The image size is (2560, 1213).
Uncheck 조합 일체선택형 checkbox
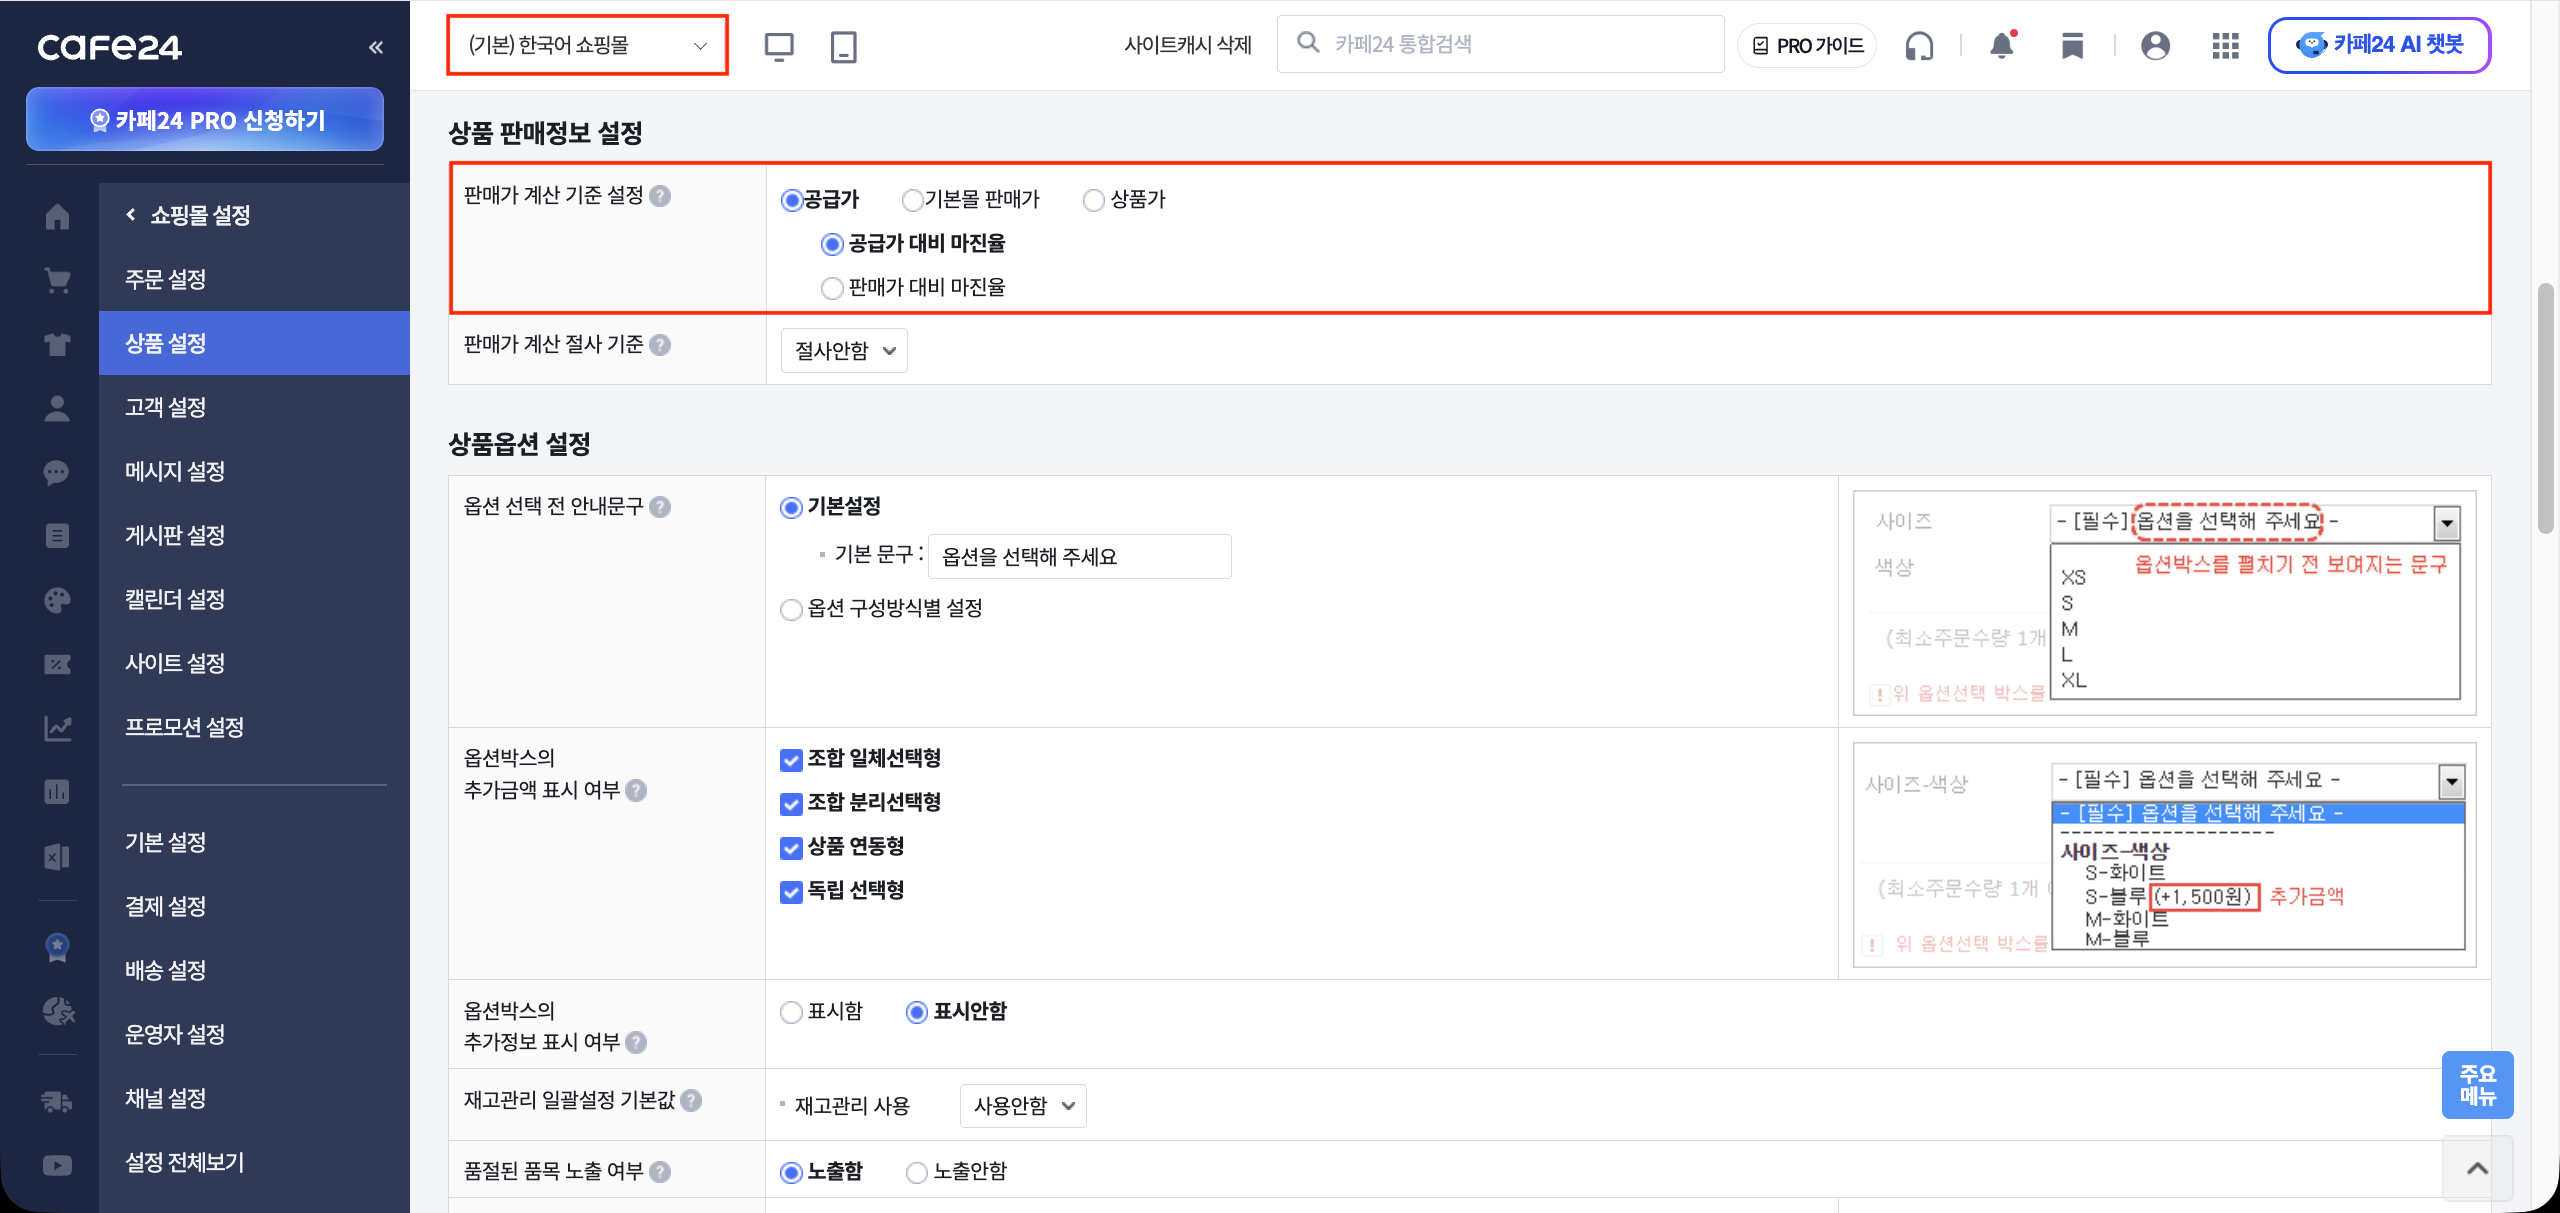click(791, 760)
